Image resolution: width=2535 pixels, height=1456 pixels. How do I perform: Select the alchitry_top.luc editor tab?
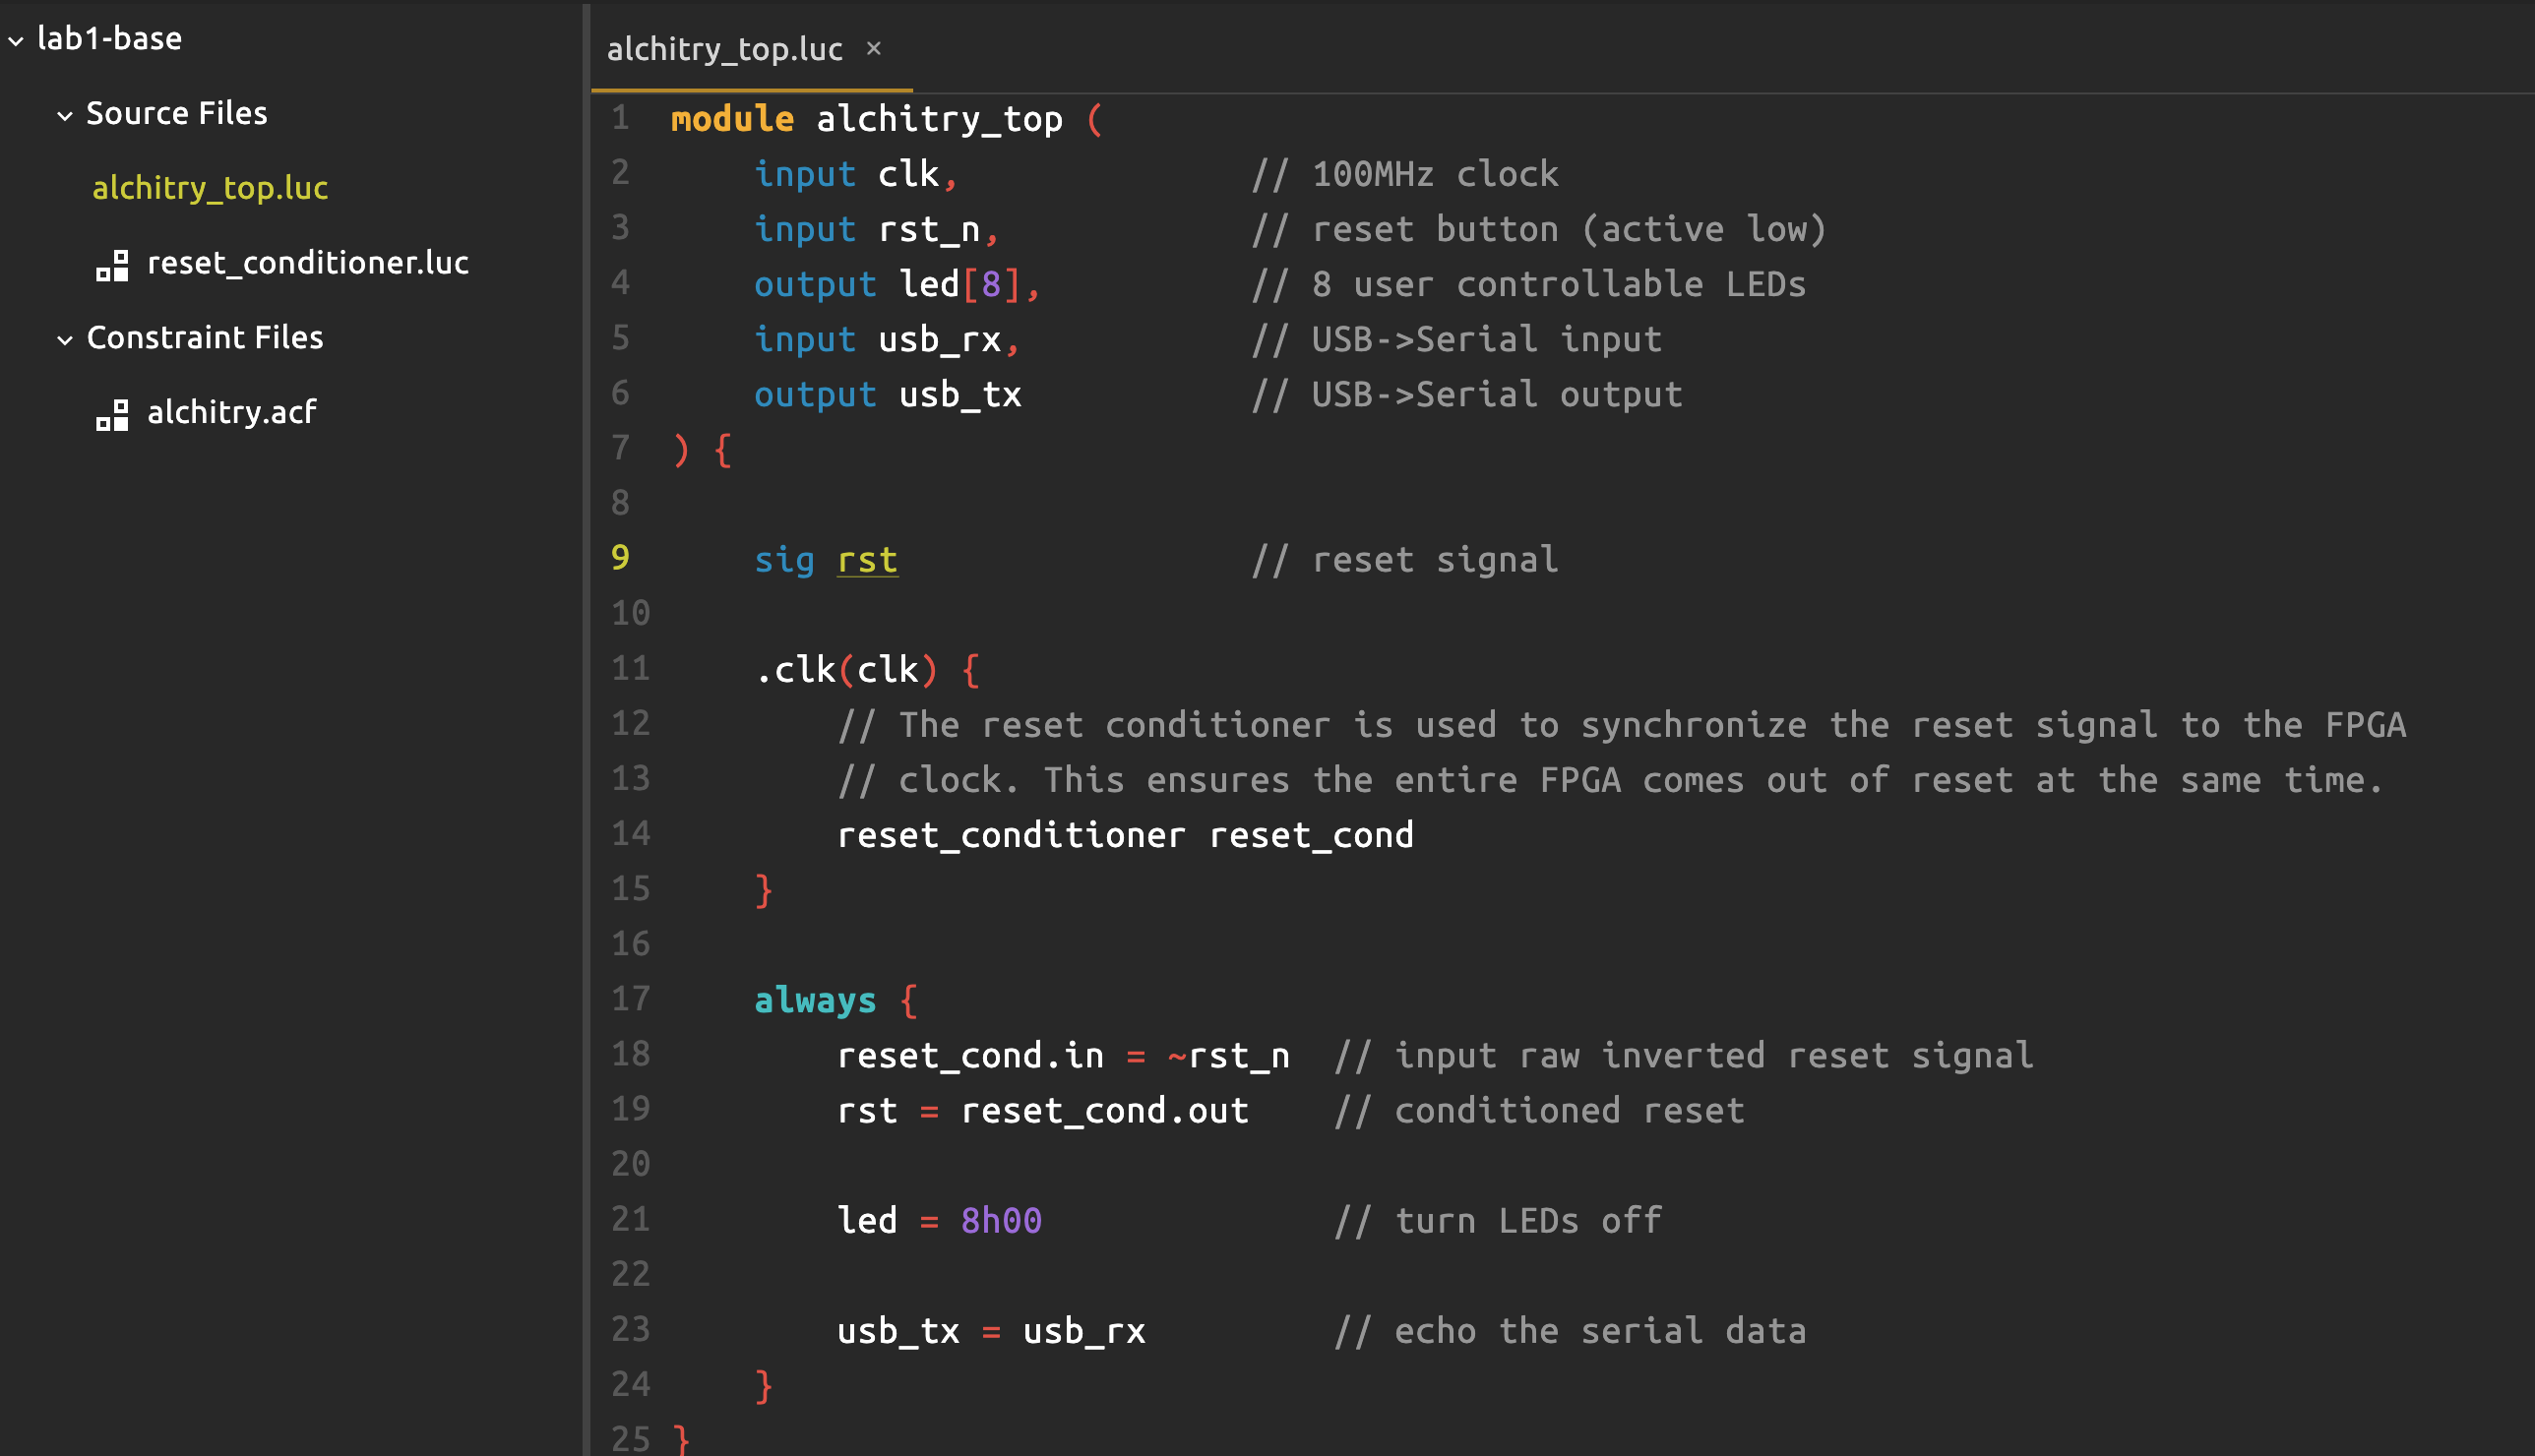tap(724, 48)
